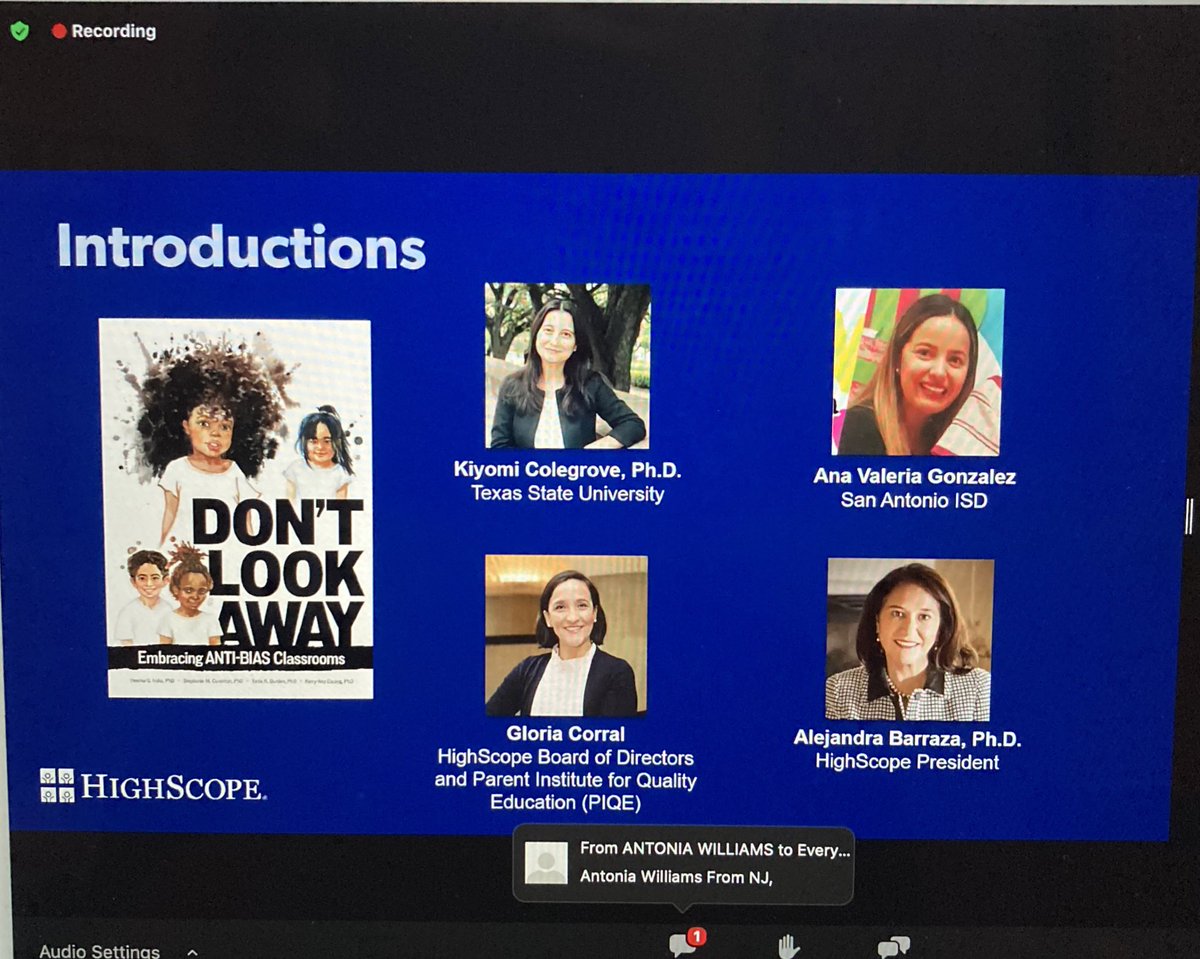The height and width of the screenshot is (959, 1200).
Task: Click 'San Antonio ISD' text
Action: pos(913,499)
